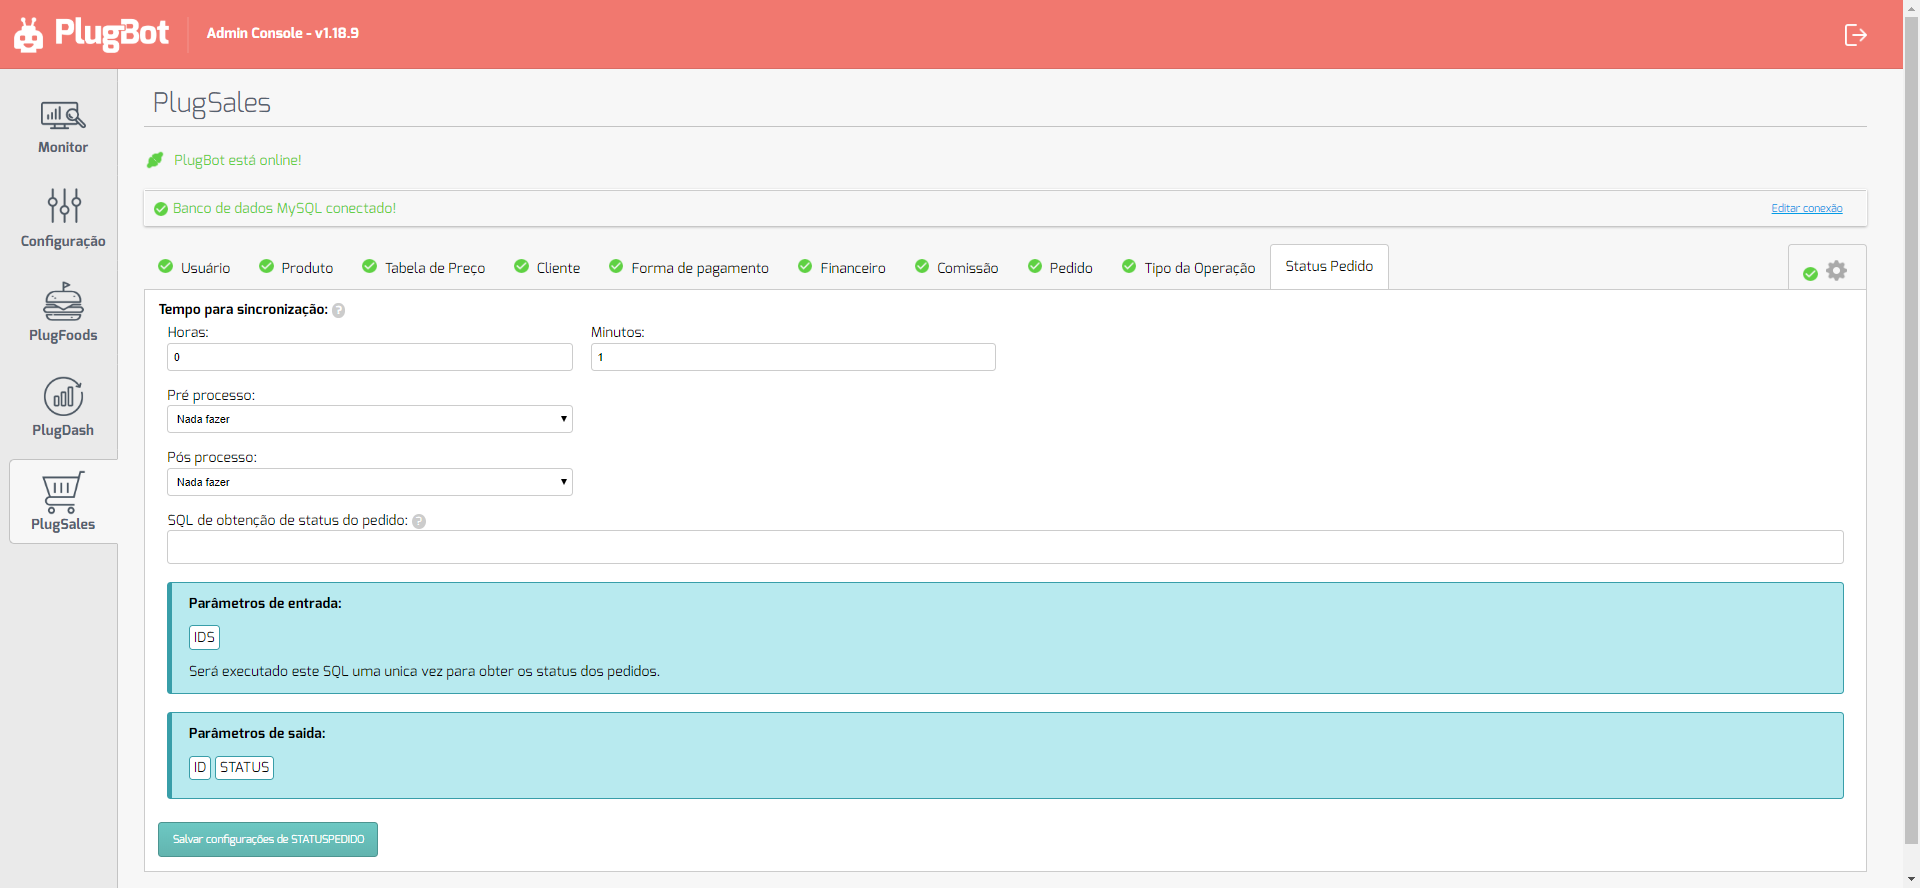1920x888 pixels.
Task: Click the check icon on Comissão tab
Action: [922, 266]
